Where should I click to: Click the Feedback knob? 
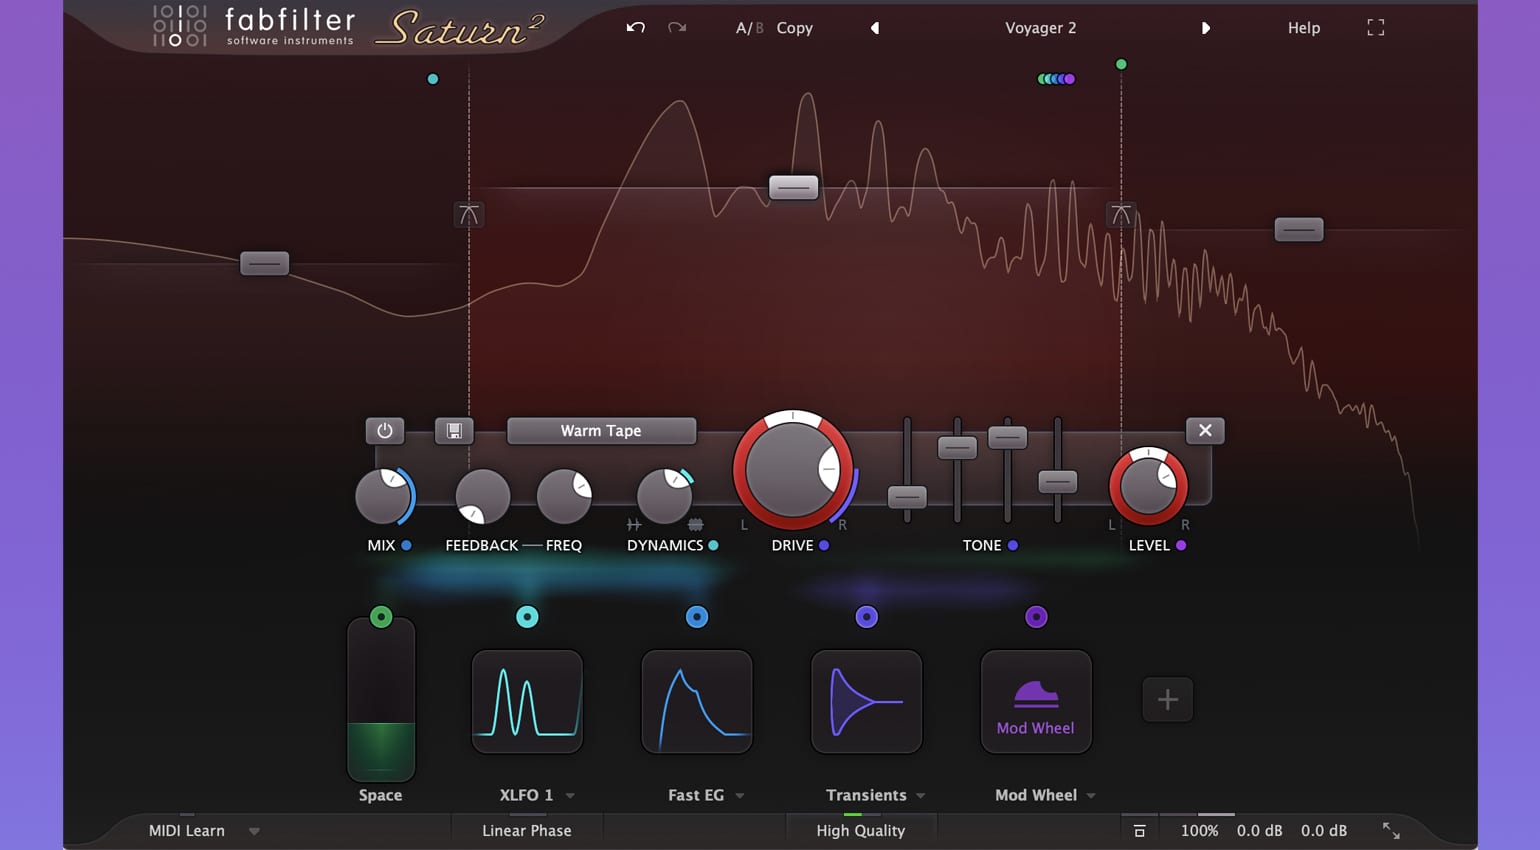tap(482, 497)
